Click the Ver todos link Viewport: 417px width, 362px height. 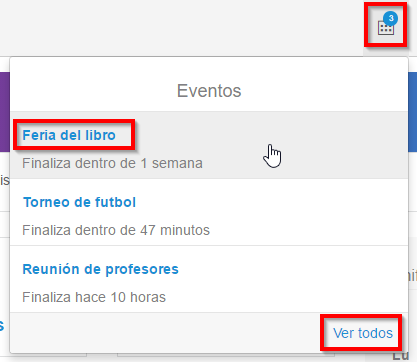[x=363, y=333]
